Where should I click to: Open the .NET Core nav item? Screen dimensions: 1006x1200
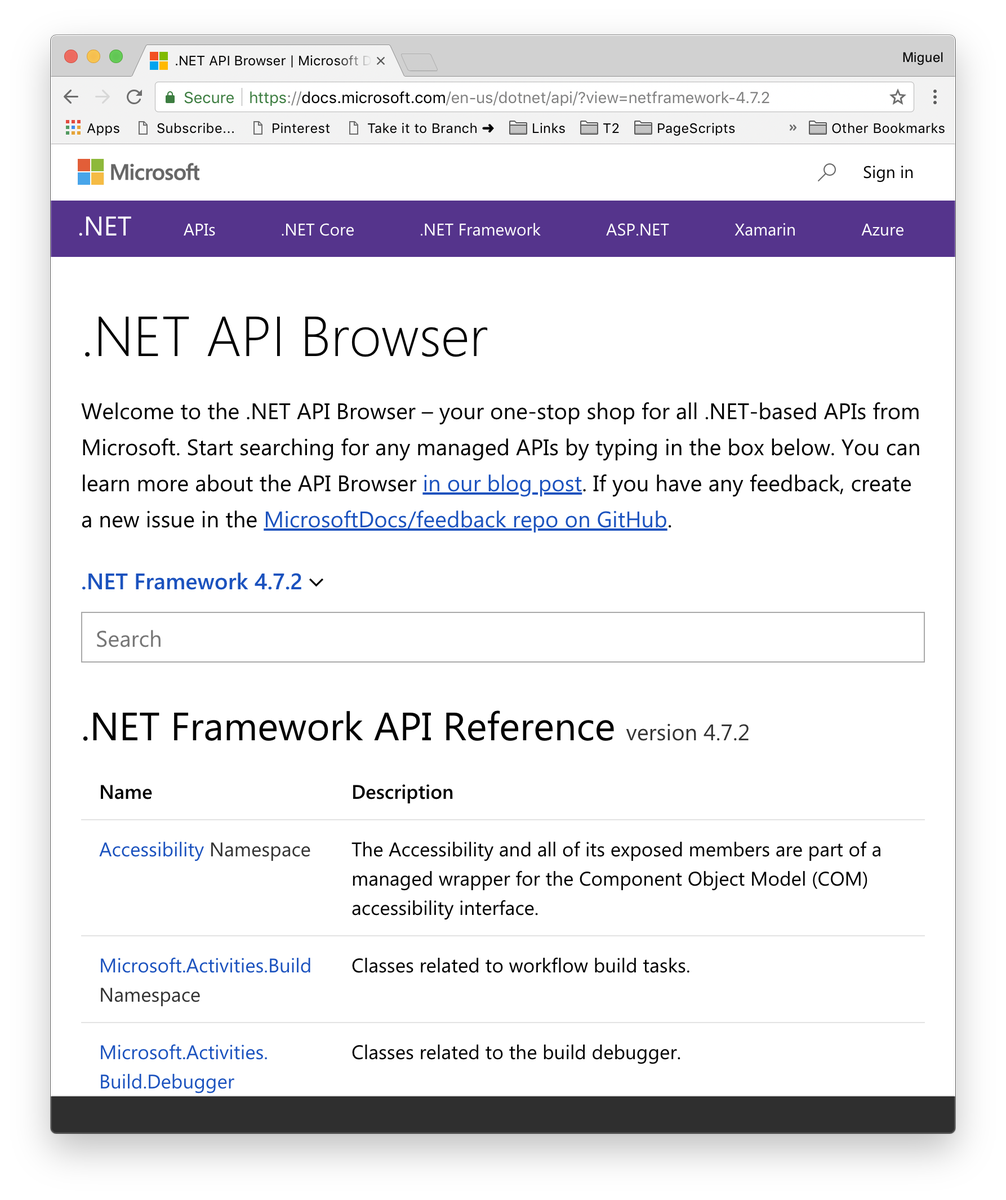click(317, 229)
